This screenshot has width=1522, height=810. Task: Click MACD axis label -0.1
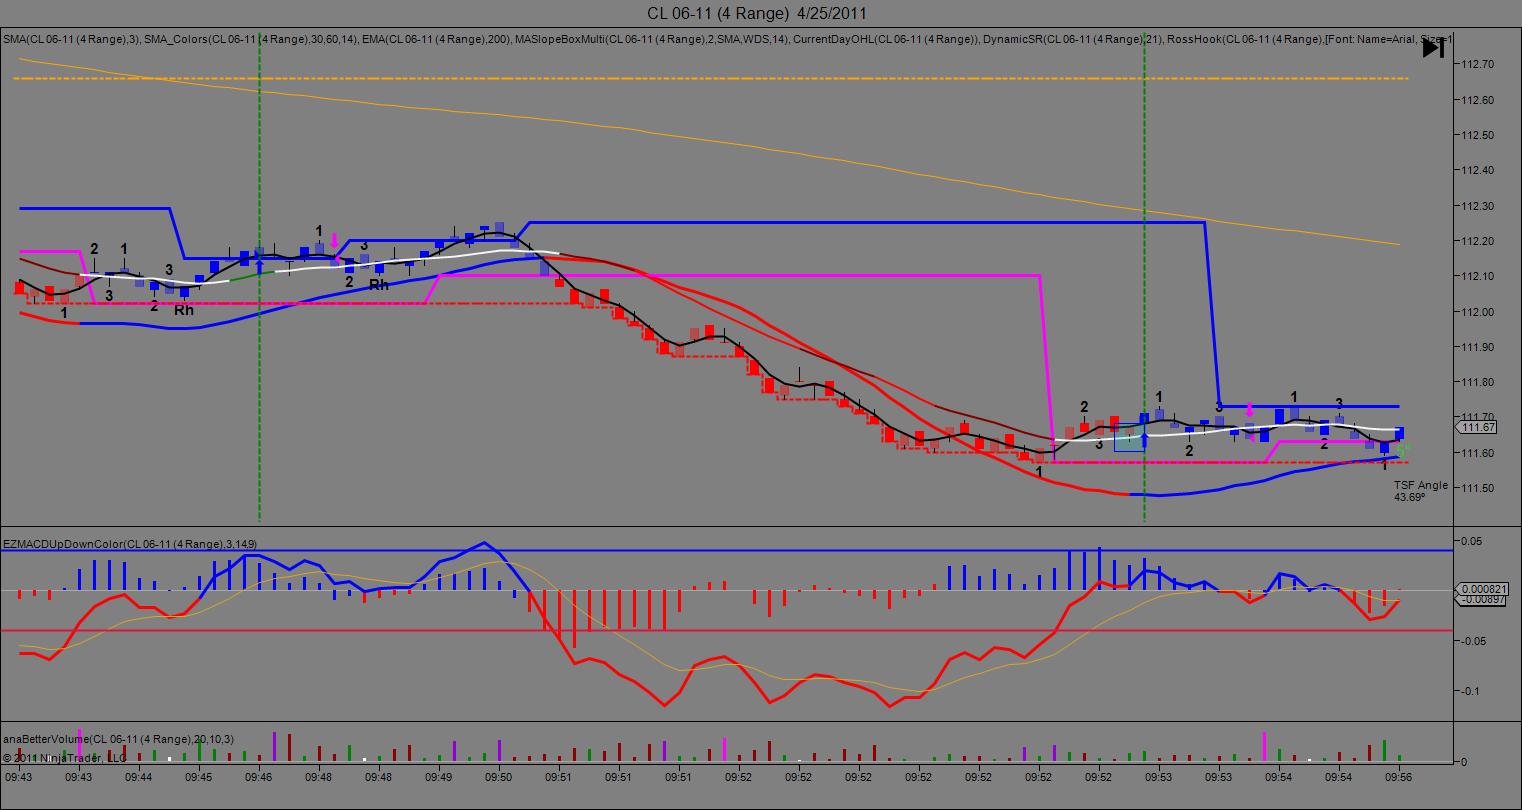(1470, 691)
